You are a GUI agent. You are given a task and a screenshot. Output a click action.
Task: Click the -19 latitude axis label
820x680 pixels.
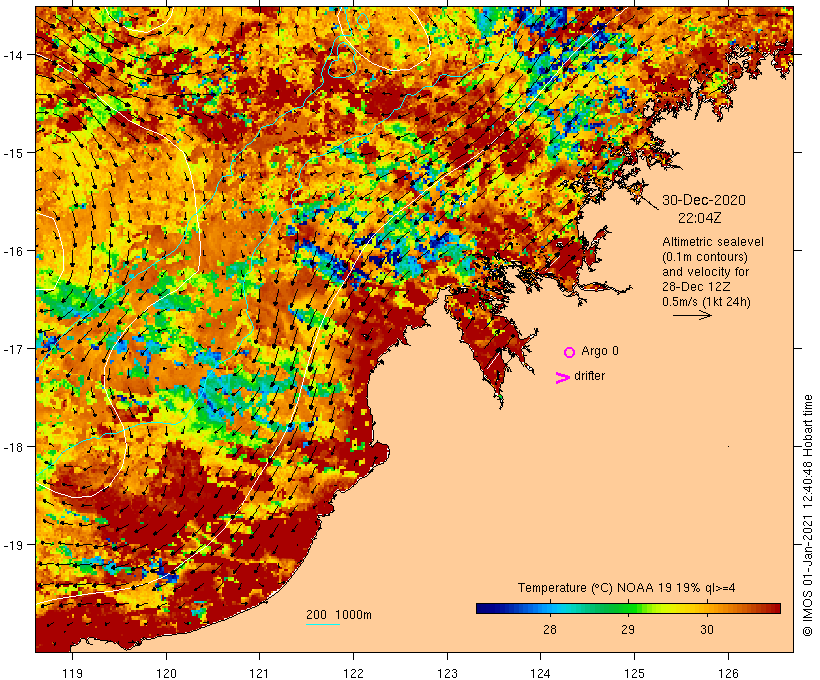pos(13,545)
